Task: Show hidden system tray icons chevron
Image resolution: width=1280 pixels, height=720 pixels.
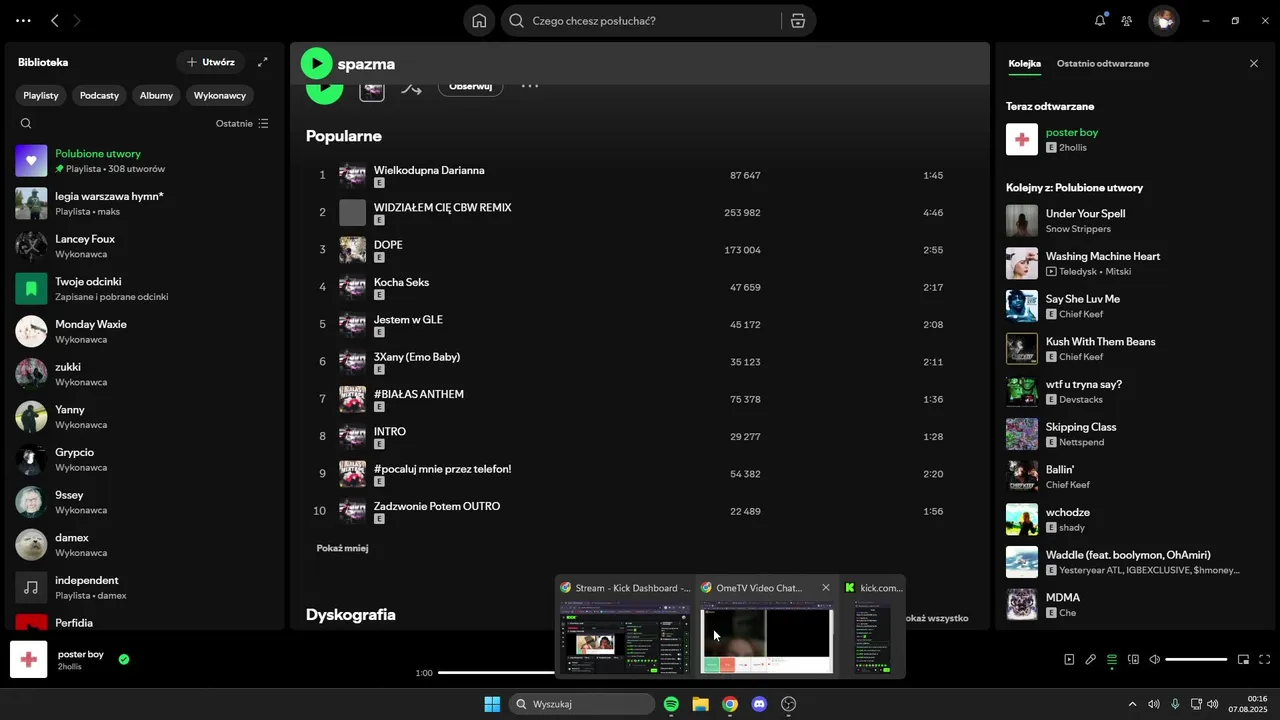Action: click(x=1132, y=704)
